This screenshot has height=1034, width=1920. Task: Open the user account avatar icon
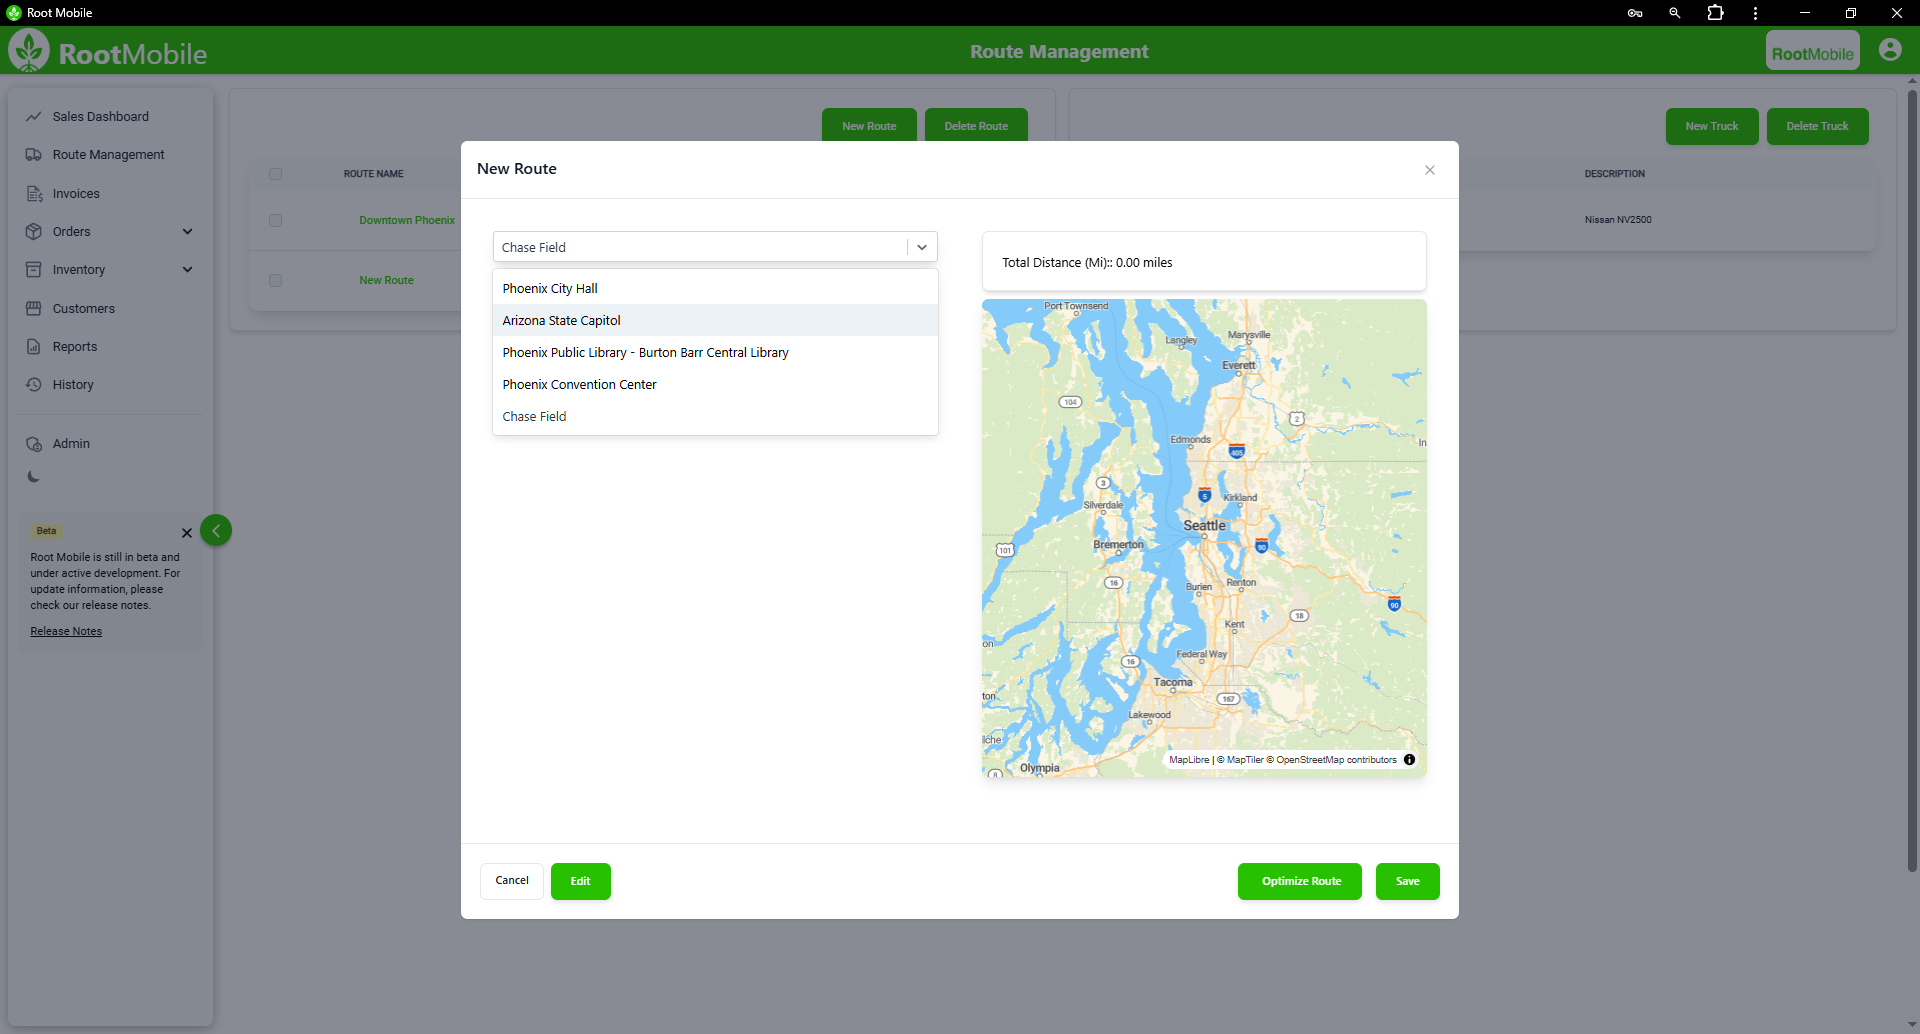(x=1890, y=50)
